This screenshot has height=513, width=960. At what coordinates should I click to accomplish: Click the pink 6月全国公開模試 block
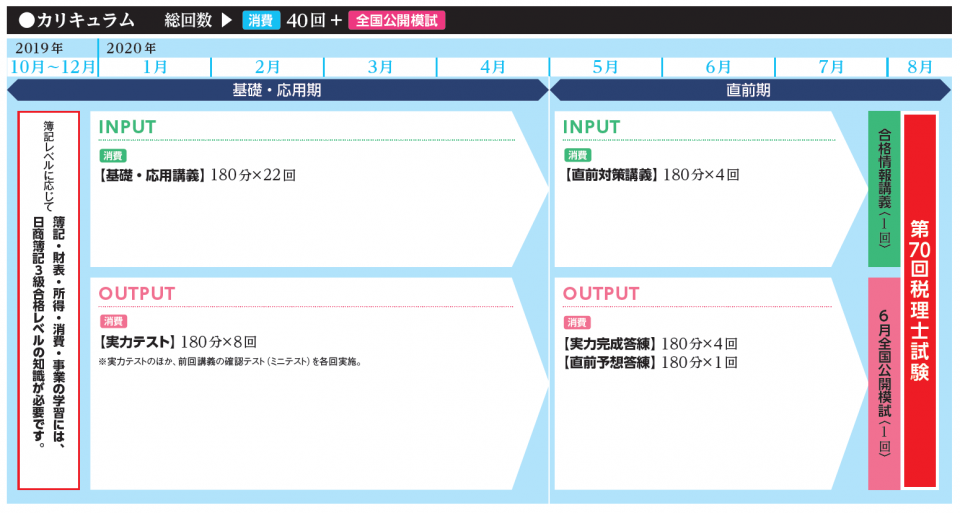884,383
